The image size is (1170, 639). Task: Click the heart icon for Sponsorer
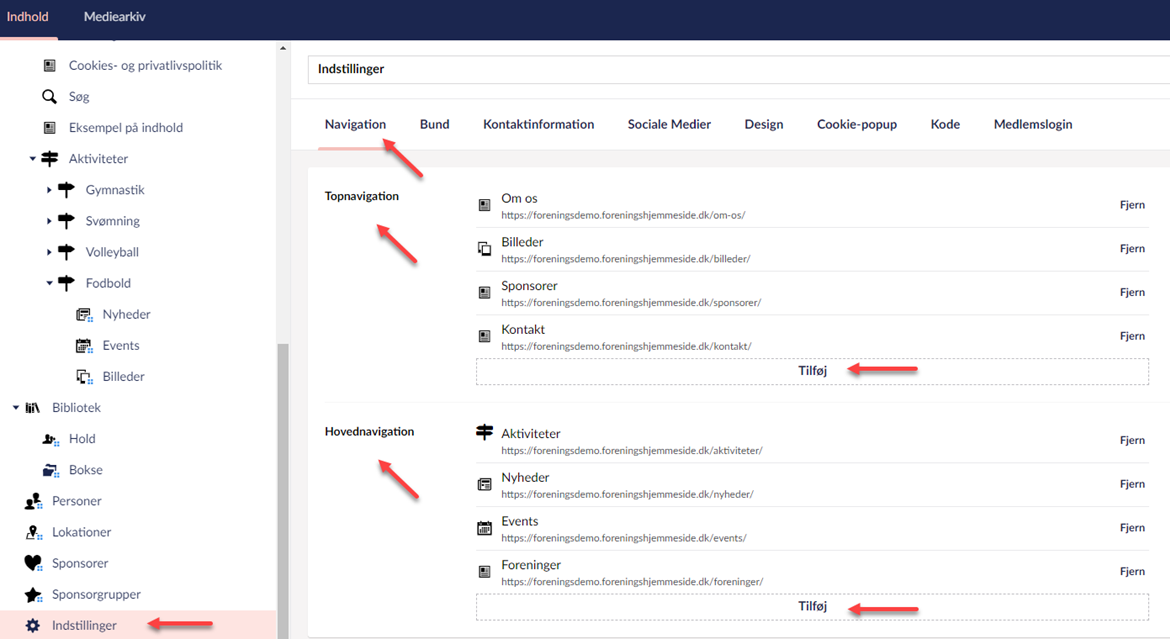(x=33, y=563)
